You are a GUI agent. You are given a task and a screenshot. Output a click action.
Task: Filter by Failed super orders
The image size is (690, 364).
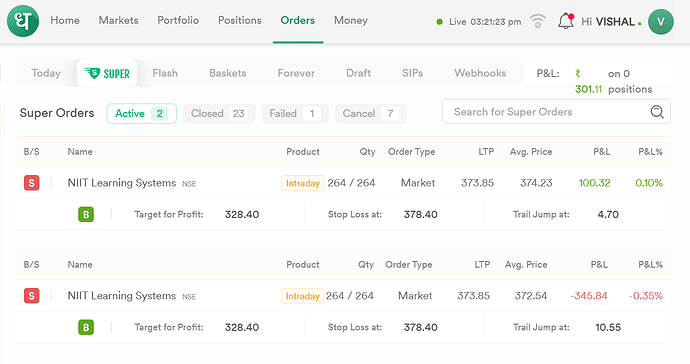tap(295, 114)
